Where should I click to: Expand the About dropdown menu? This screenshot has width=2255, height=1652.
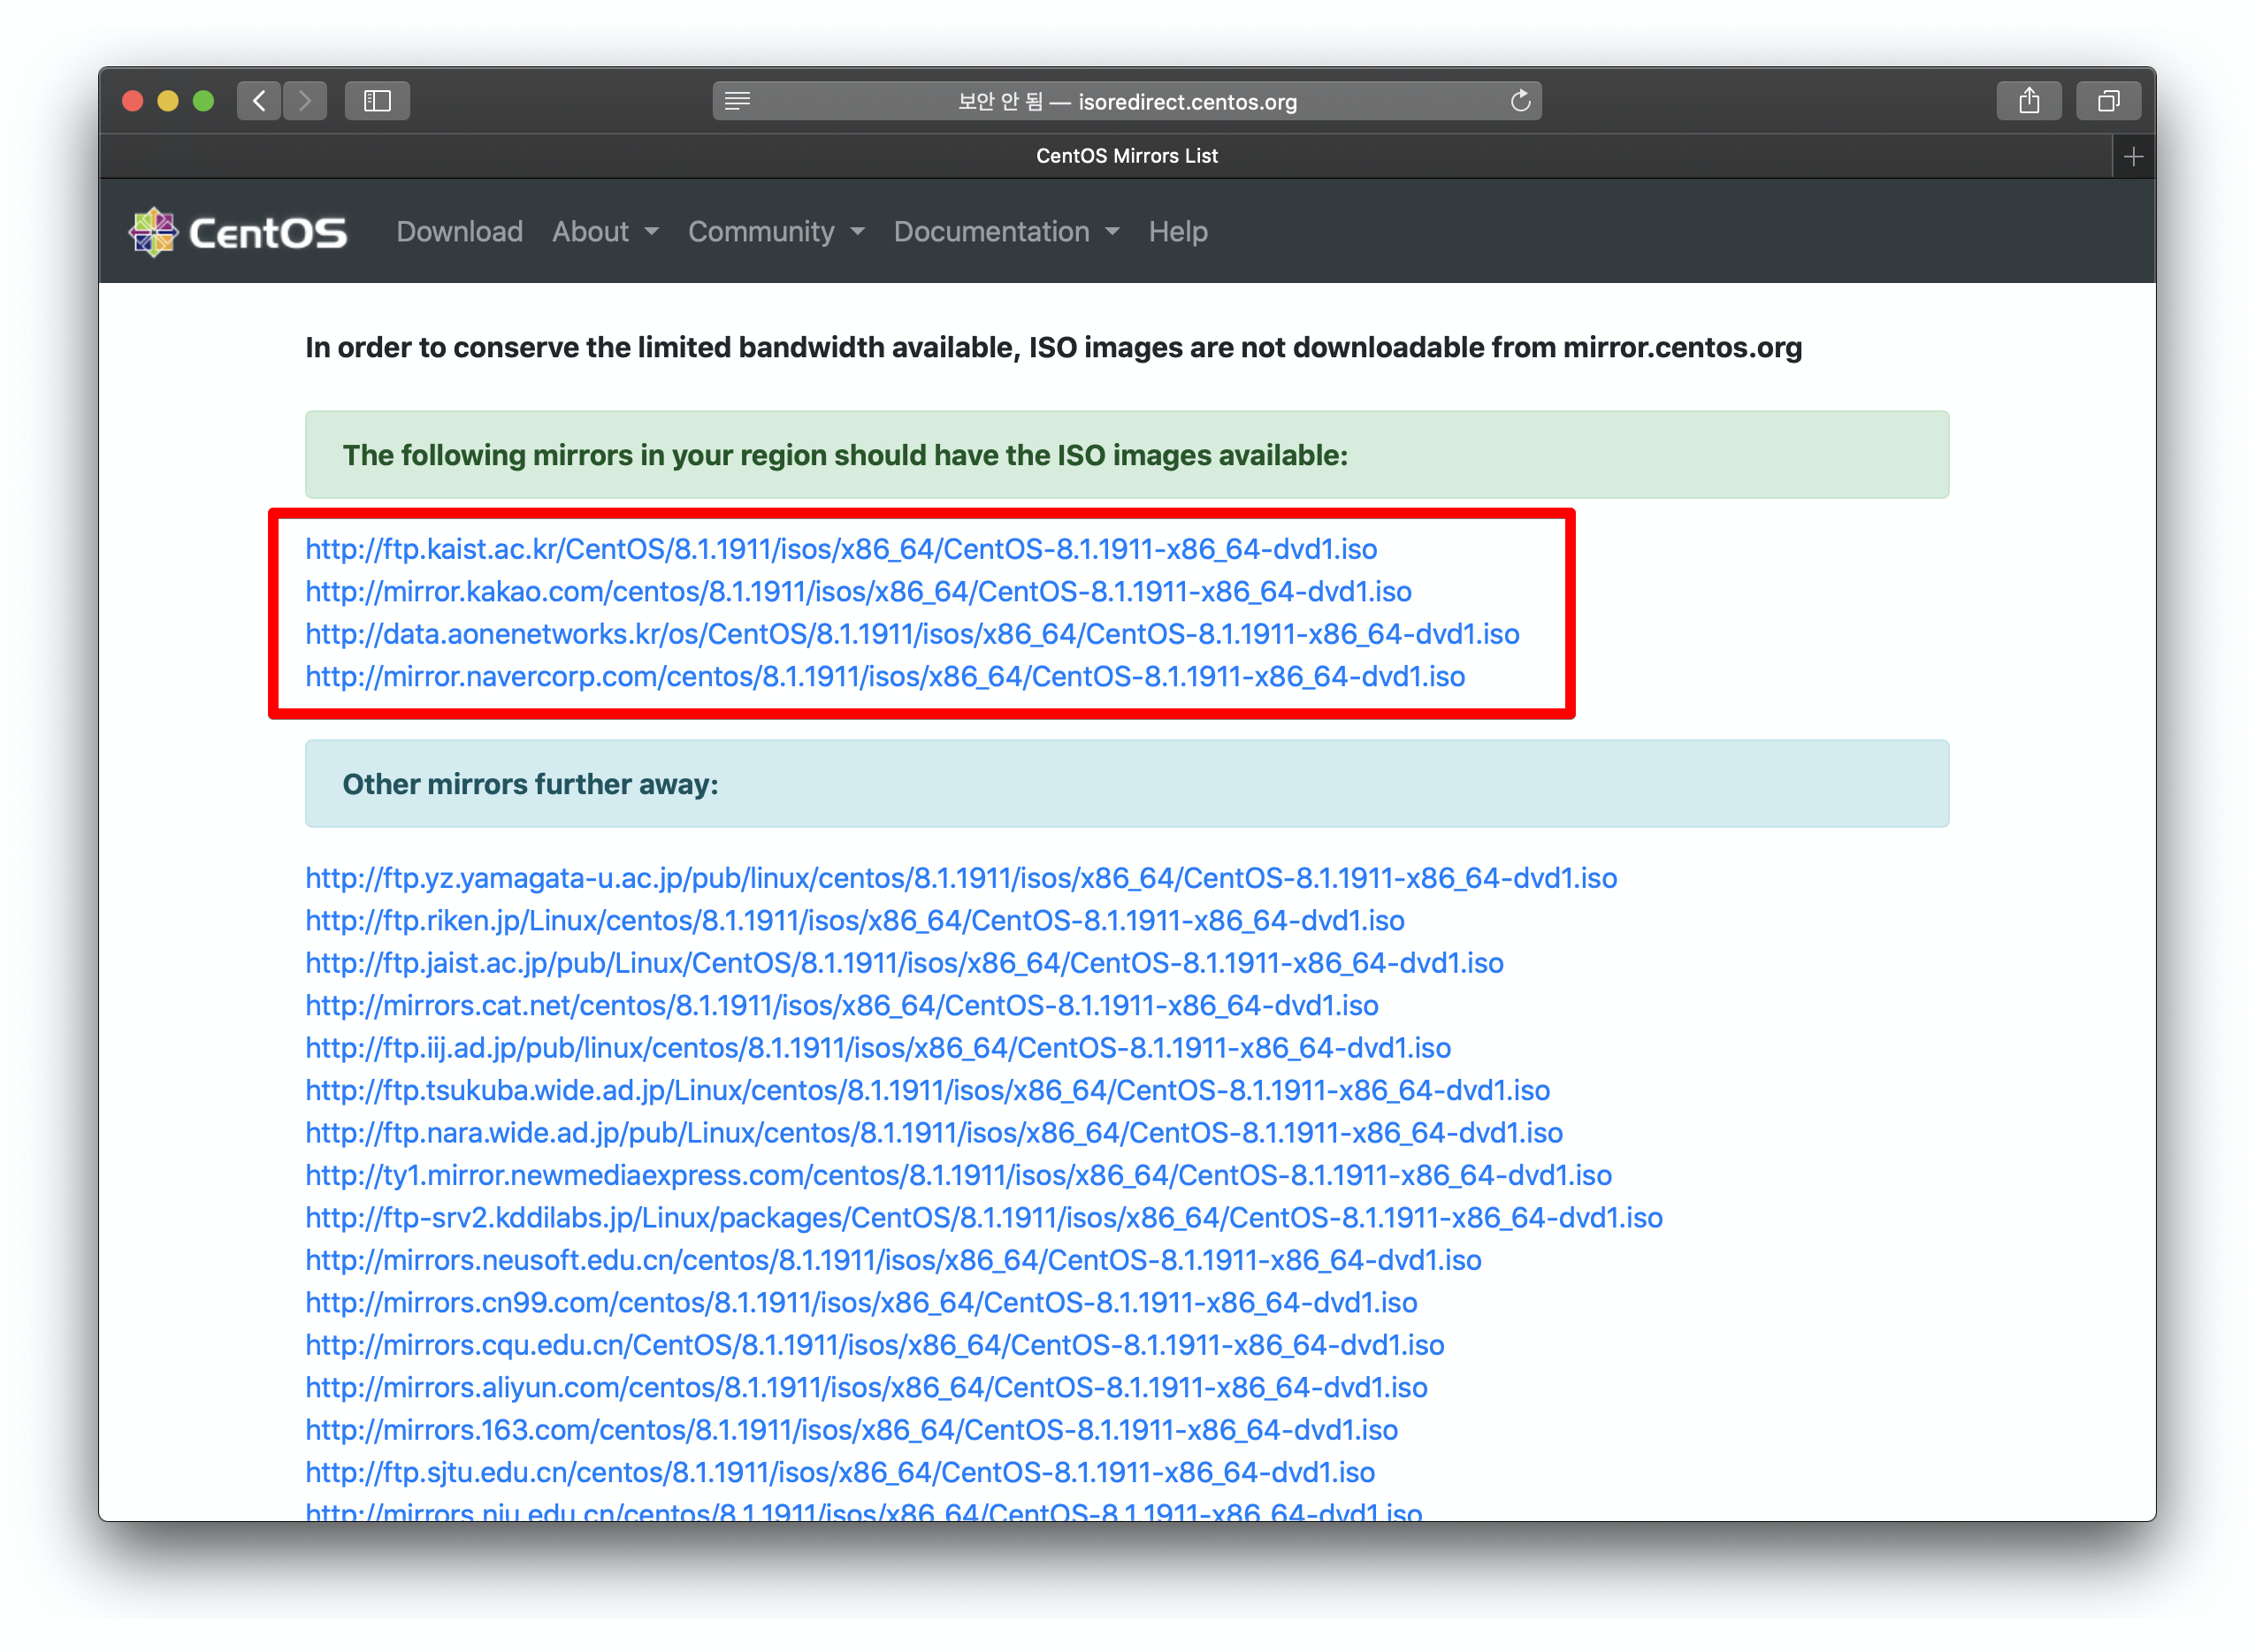click(x=605, y=232)
